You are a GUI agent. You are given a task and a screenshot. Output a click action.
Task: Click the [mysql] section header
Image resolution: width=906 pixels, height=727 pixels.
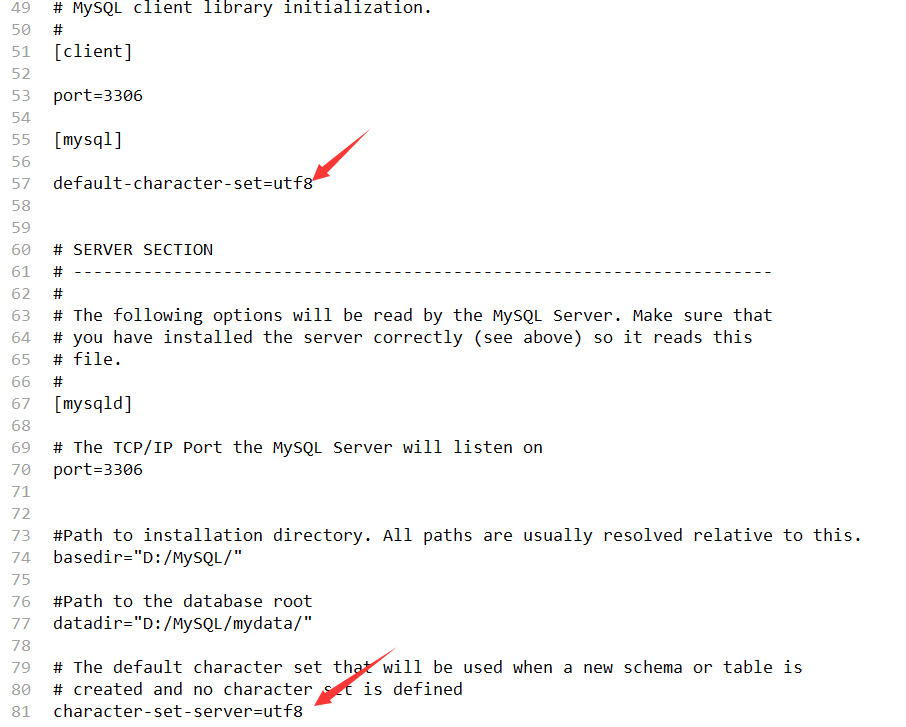tap(88, 140)
